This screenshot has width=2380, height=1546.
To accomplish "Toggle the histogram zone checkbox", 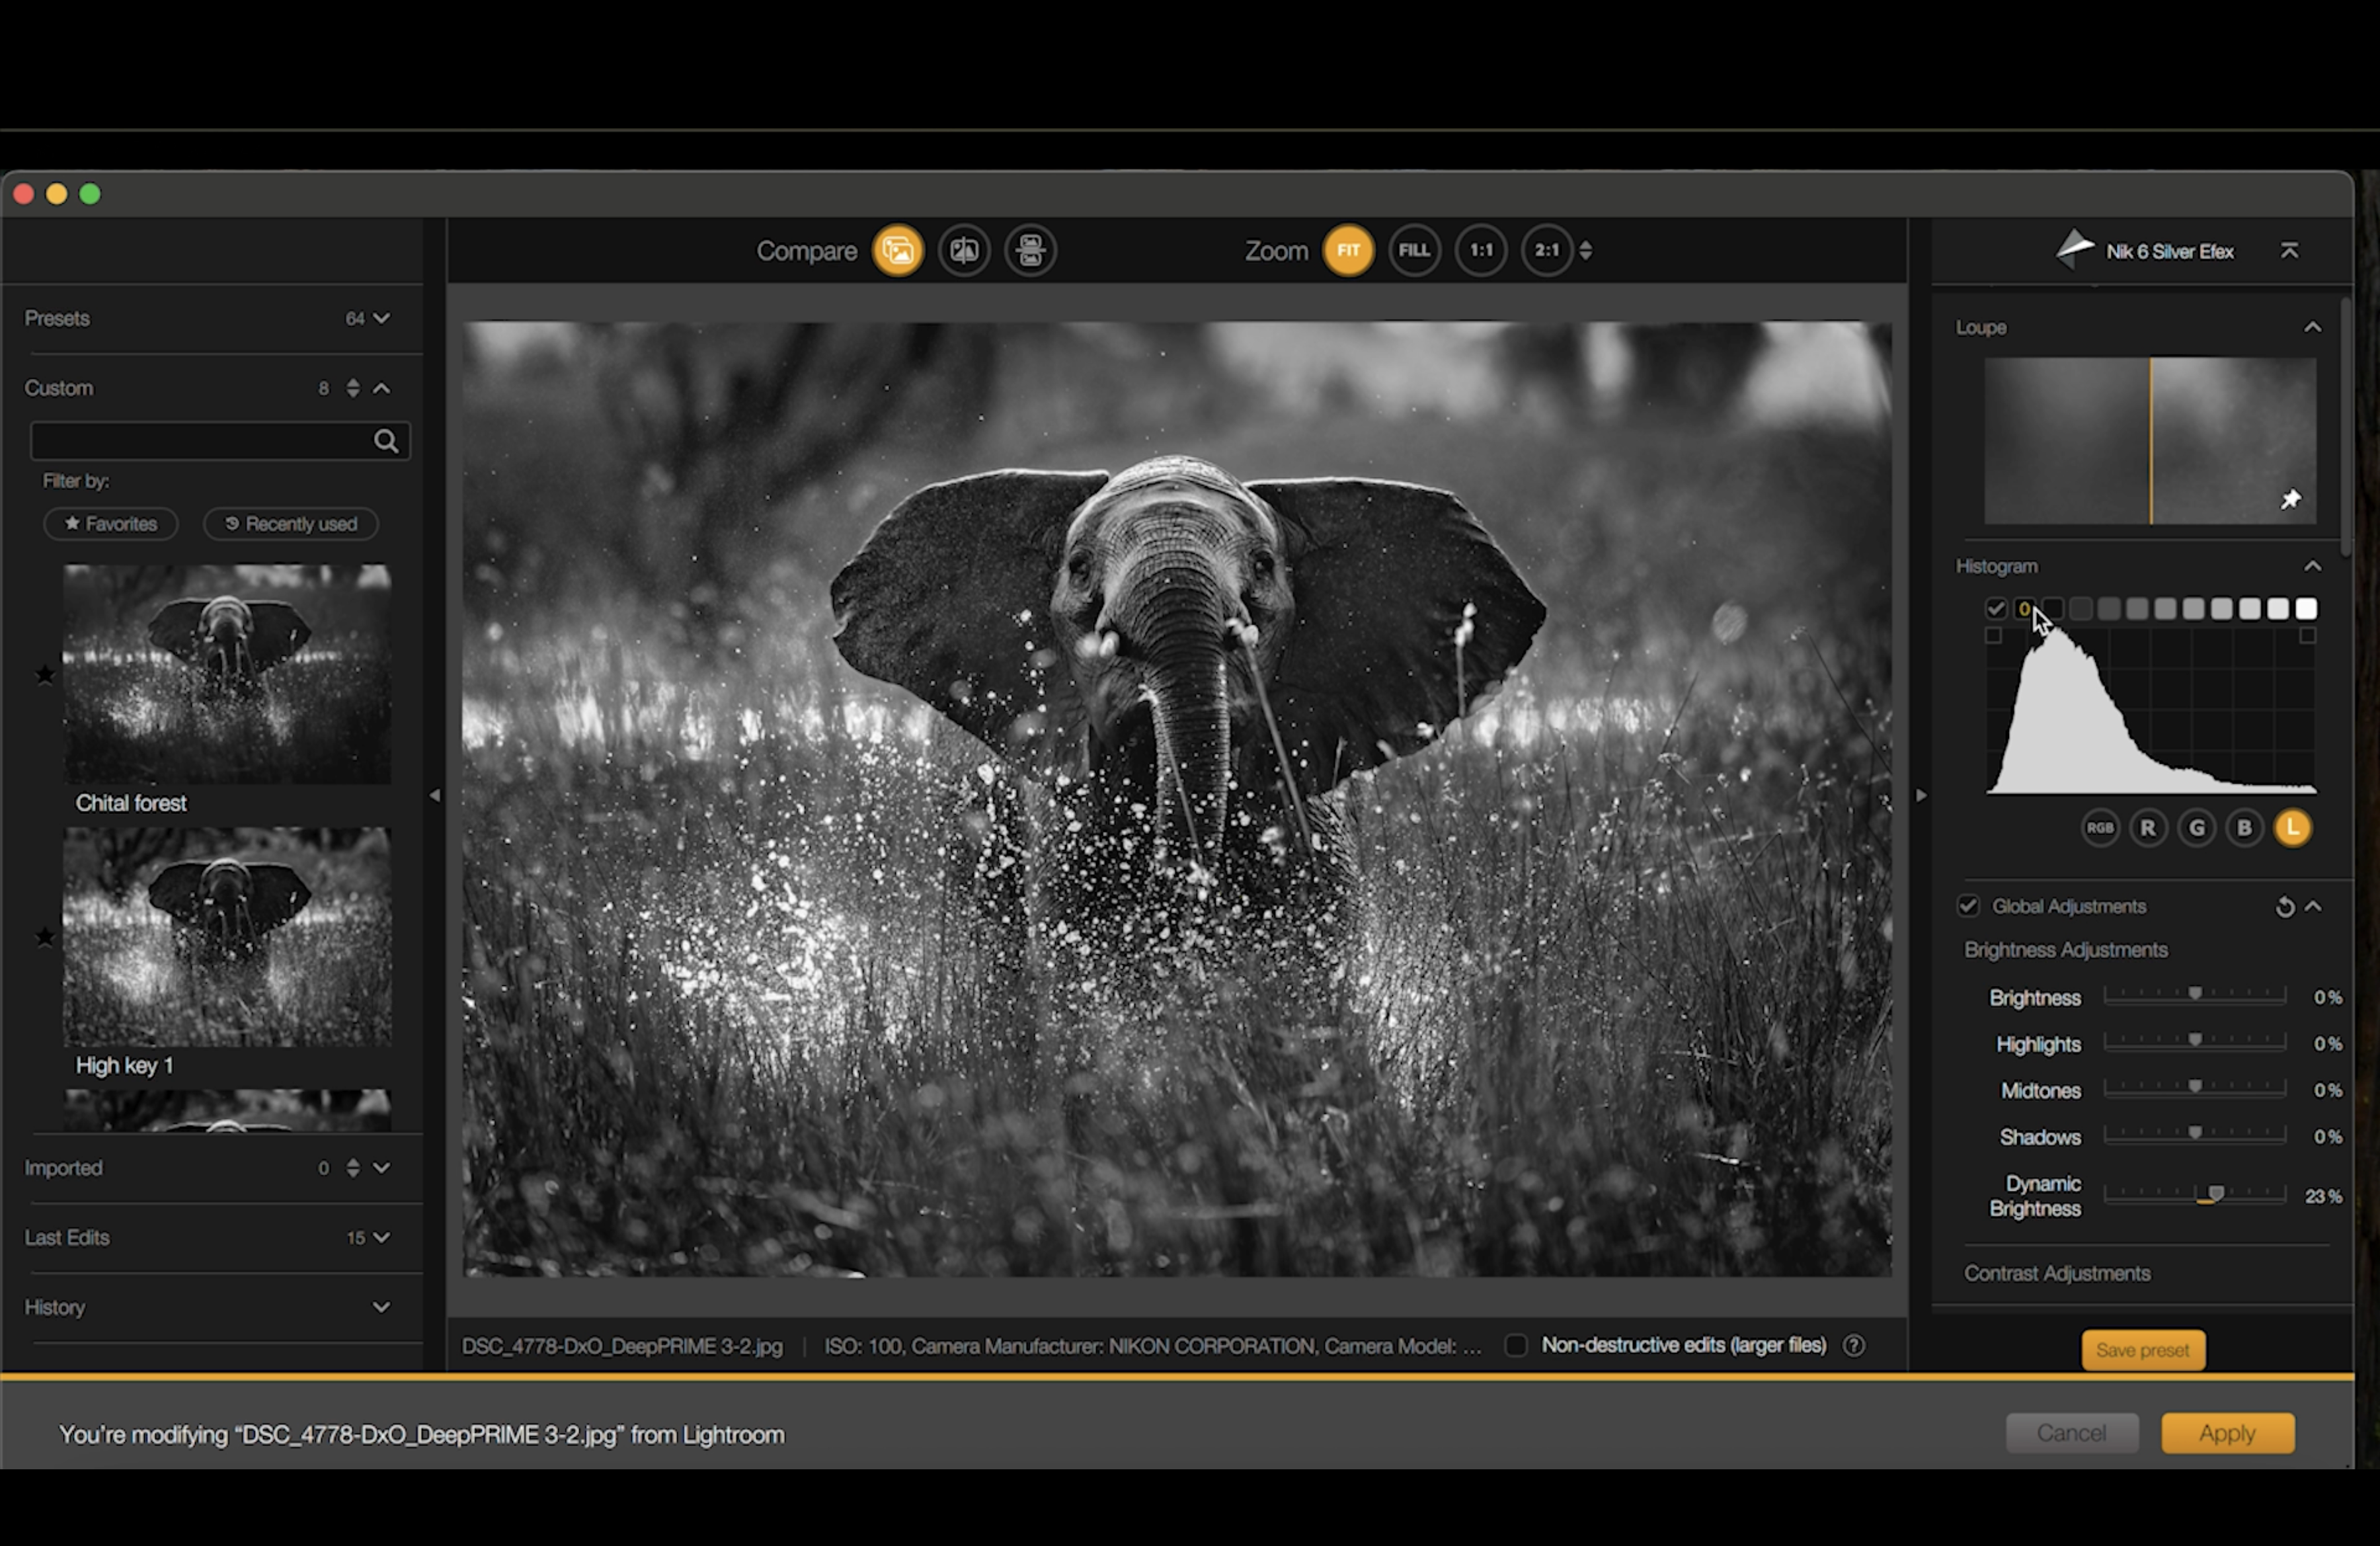I will coord(1995,608).
